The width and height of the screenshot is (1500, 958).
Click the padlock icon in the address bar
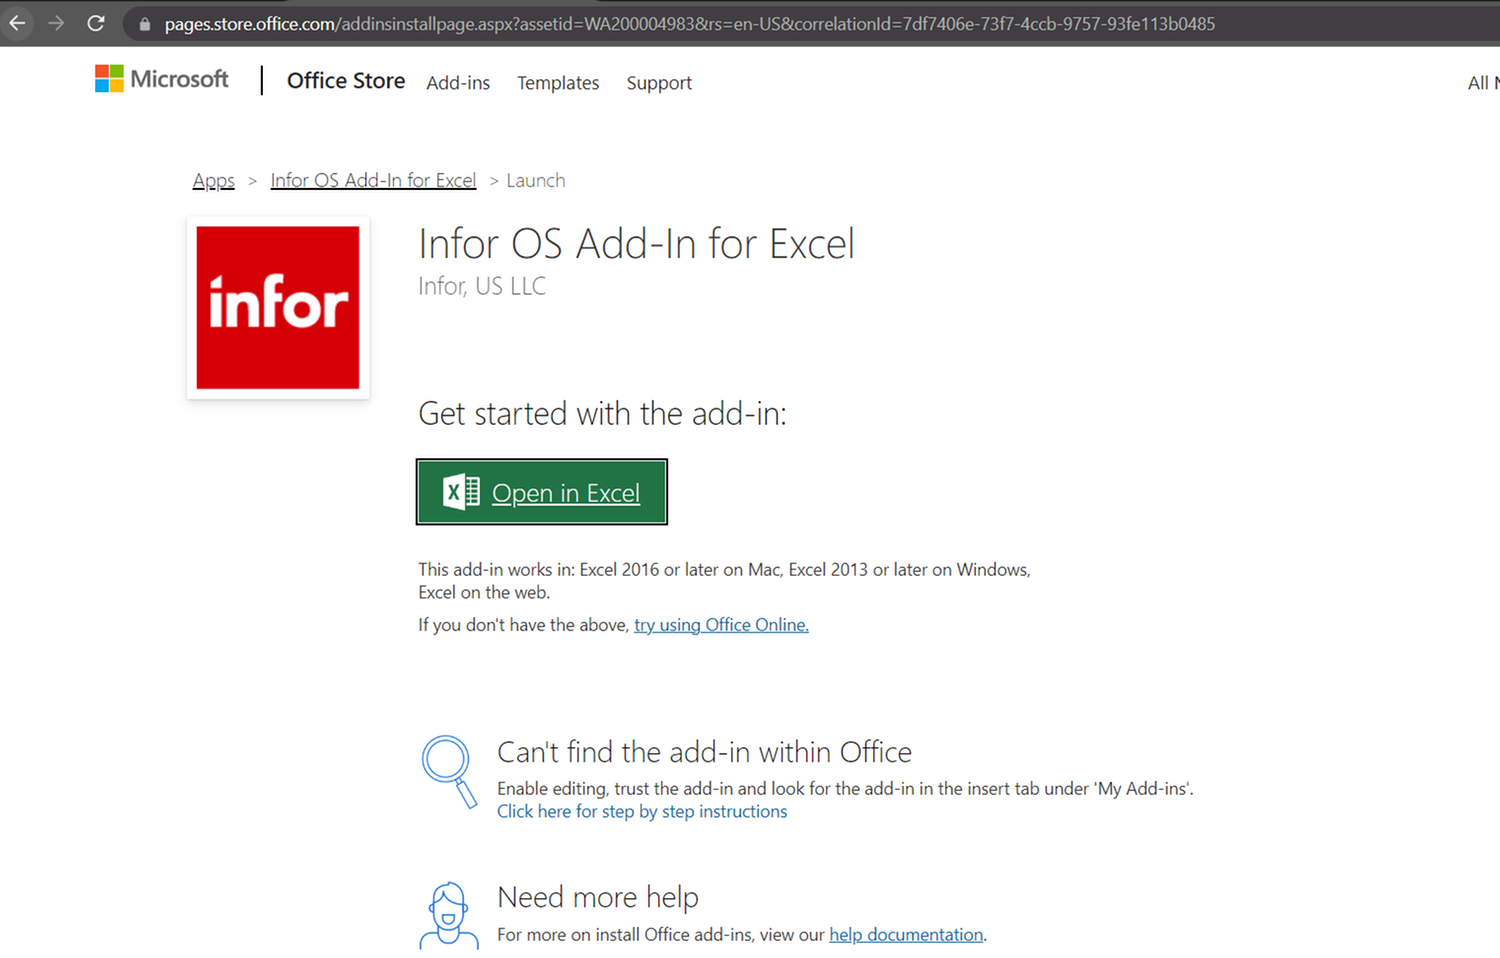[144, 23]
